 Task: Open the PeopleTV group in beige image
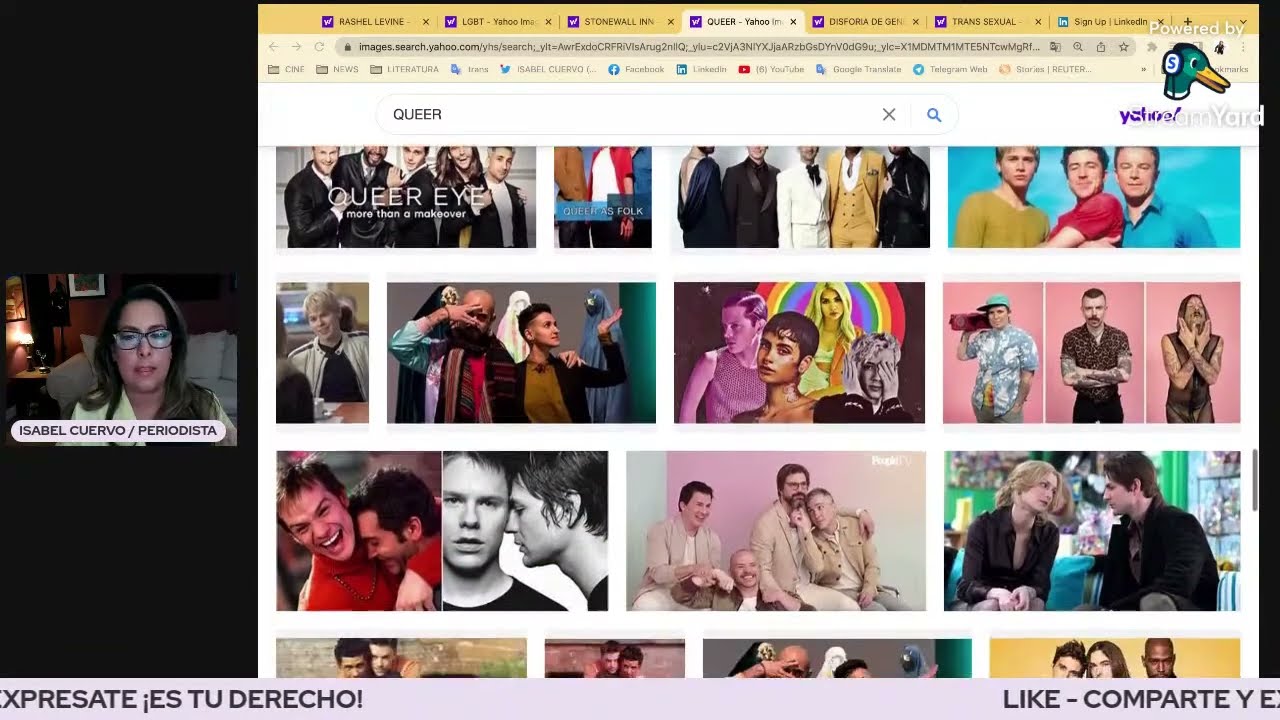point(776,531)
